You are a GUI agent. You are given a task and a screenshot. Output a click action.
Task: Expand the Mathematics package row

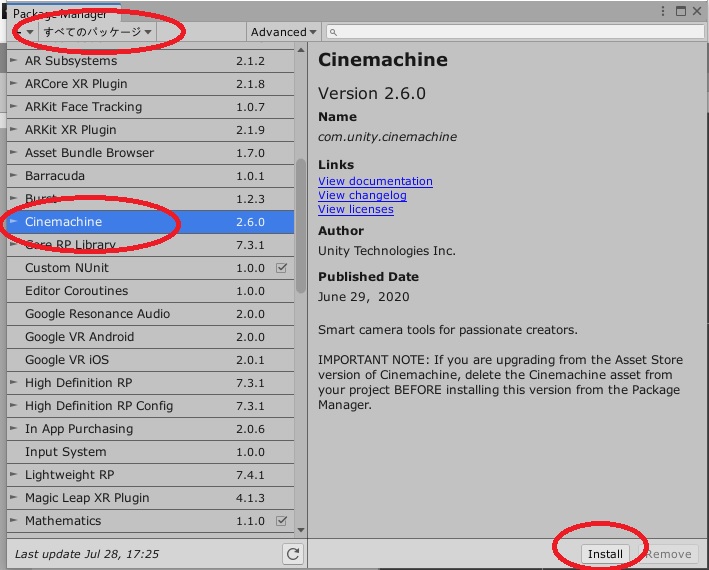click(14, 520)
